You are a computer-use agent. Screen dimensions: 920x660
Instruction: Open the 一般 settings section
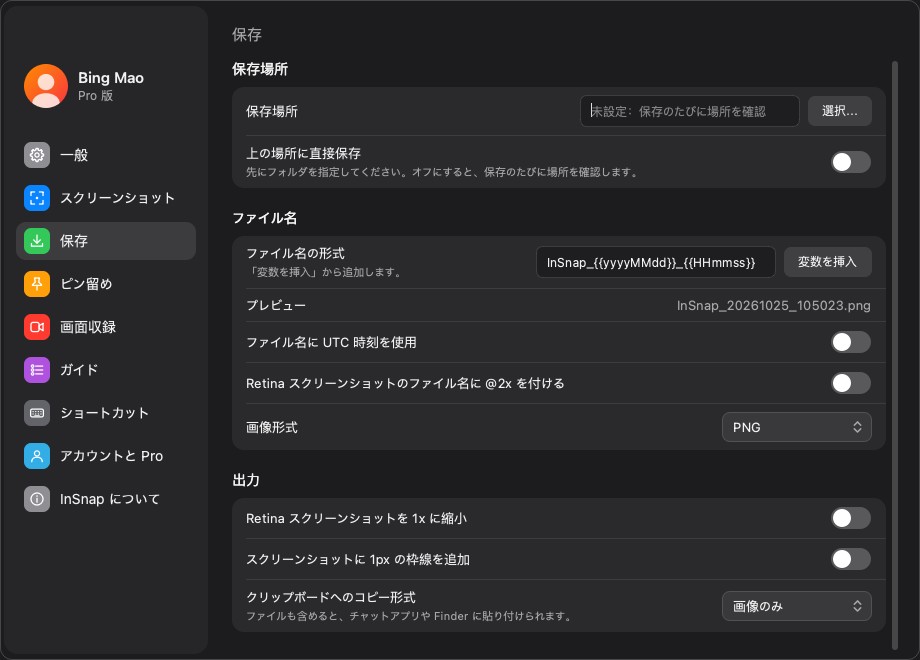[106, 155]
